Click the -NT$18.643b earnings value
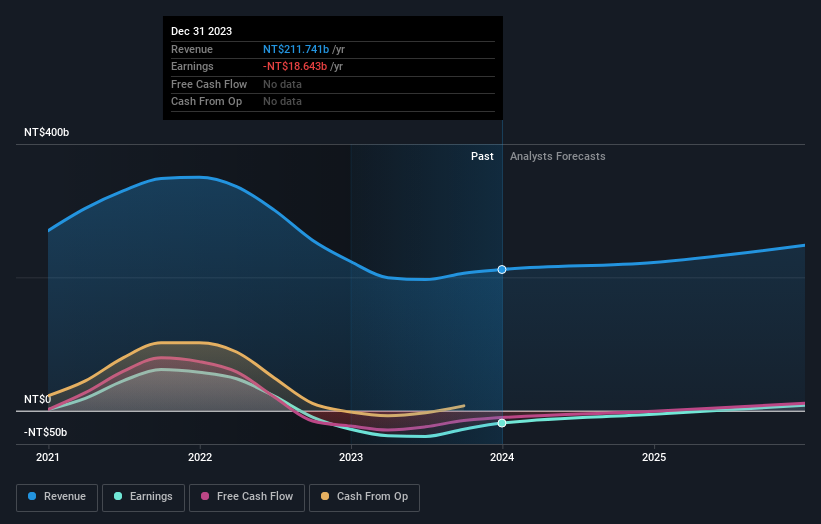The image size is (821, 524). (295, 66)
